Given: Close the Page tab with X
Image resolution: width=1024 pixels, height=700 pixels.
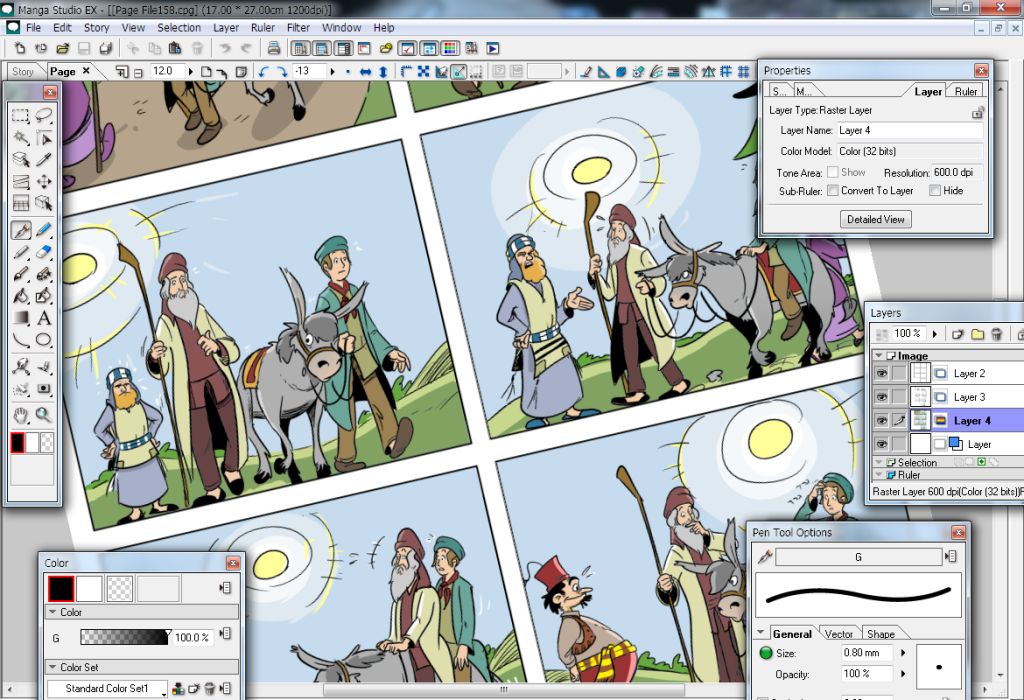Looking at the screenshot, I should (86, 71).
